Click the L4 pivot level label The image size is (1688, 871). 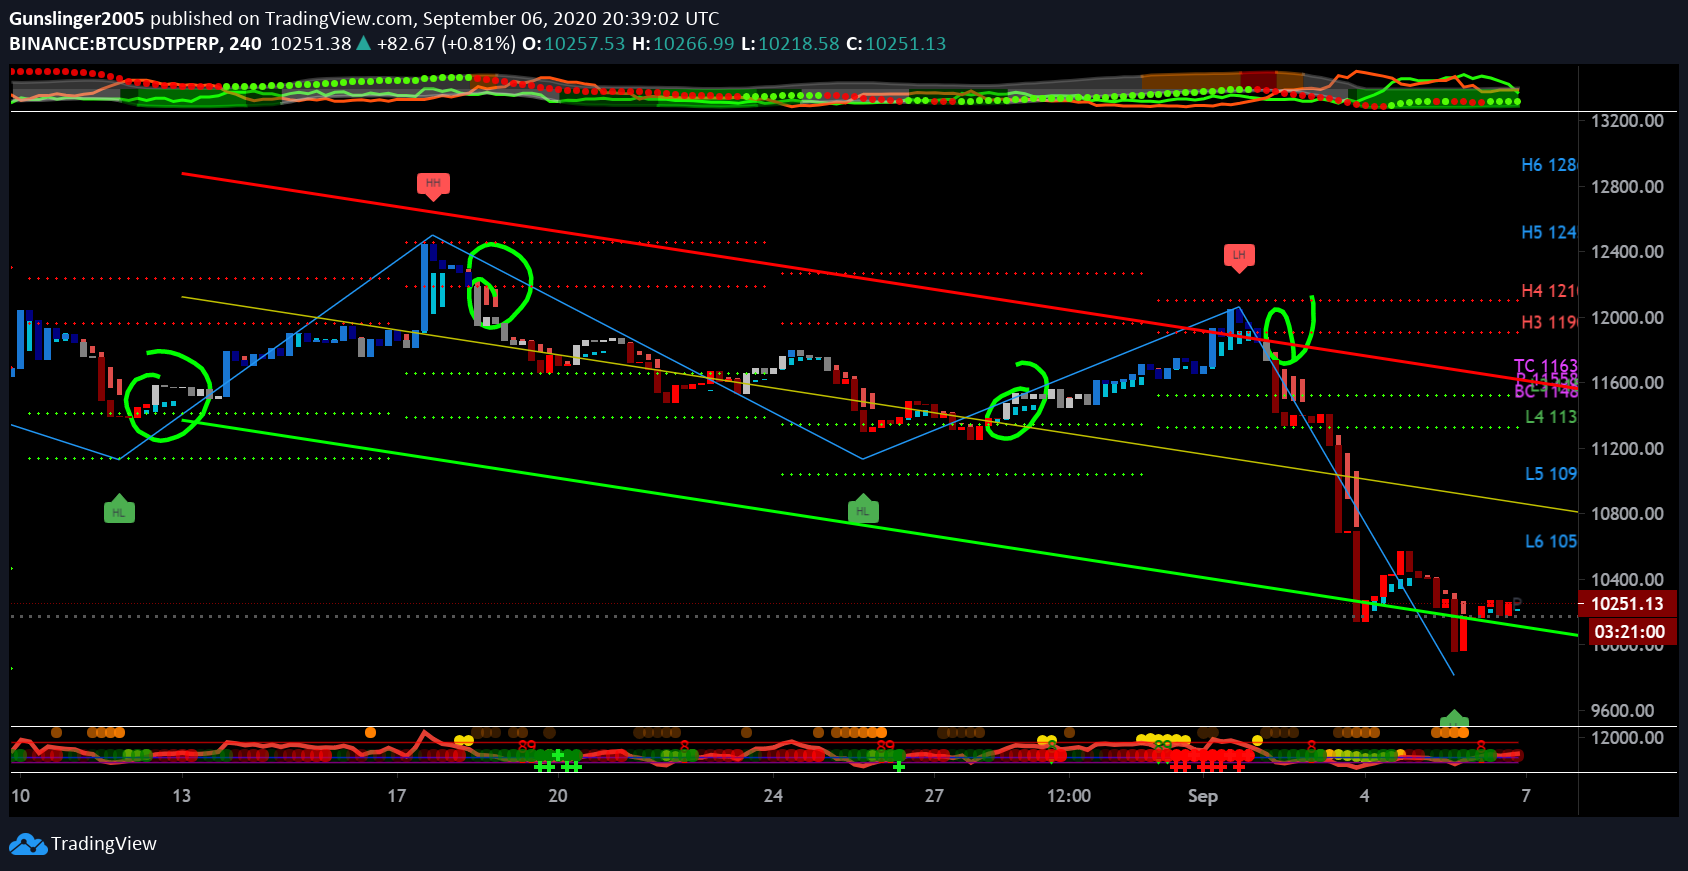tap(1551, 417)
